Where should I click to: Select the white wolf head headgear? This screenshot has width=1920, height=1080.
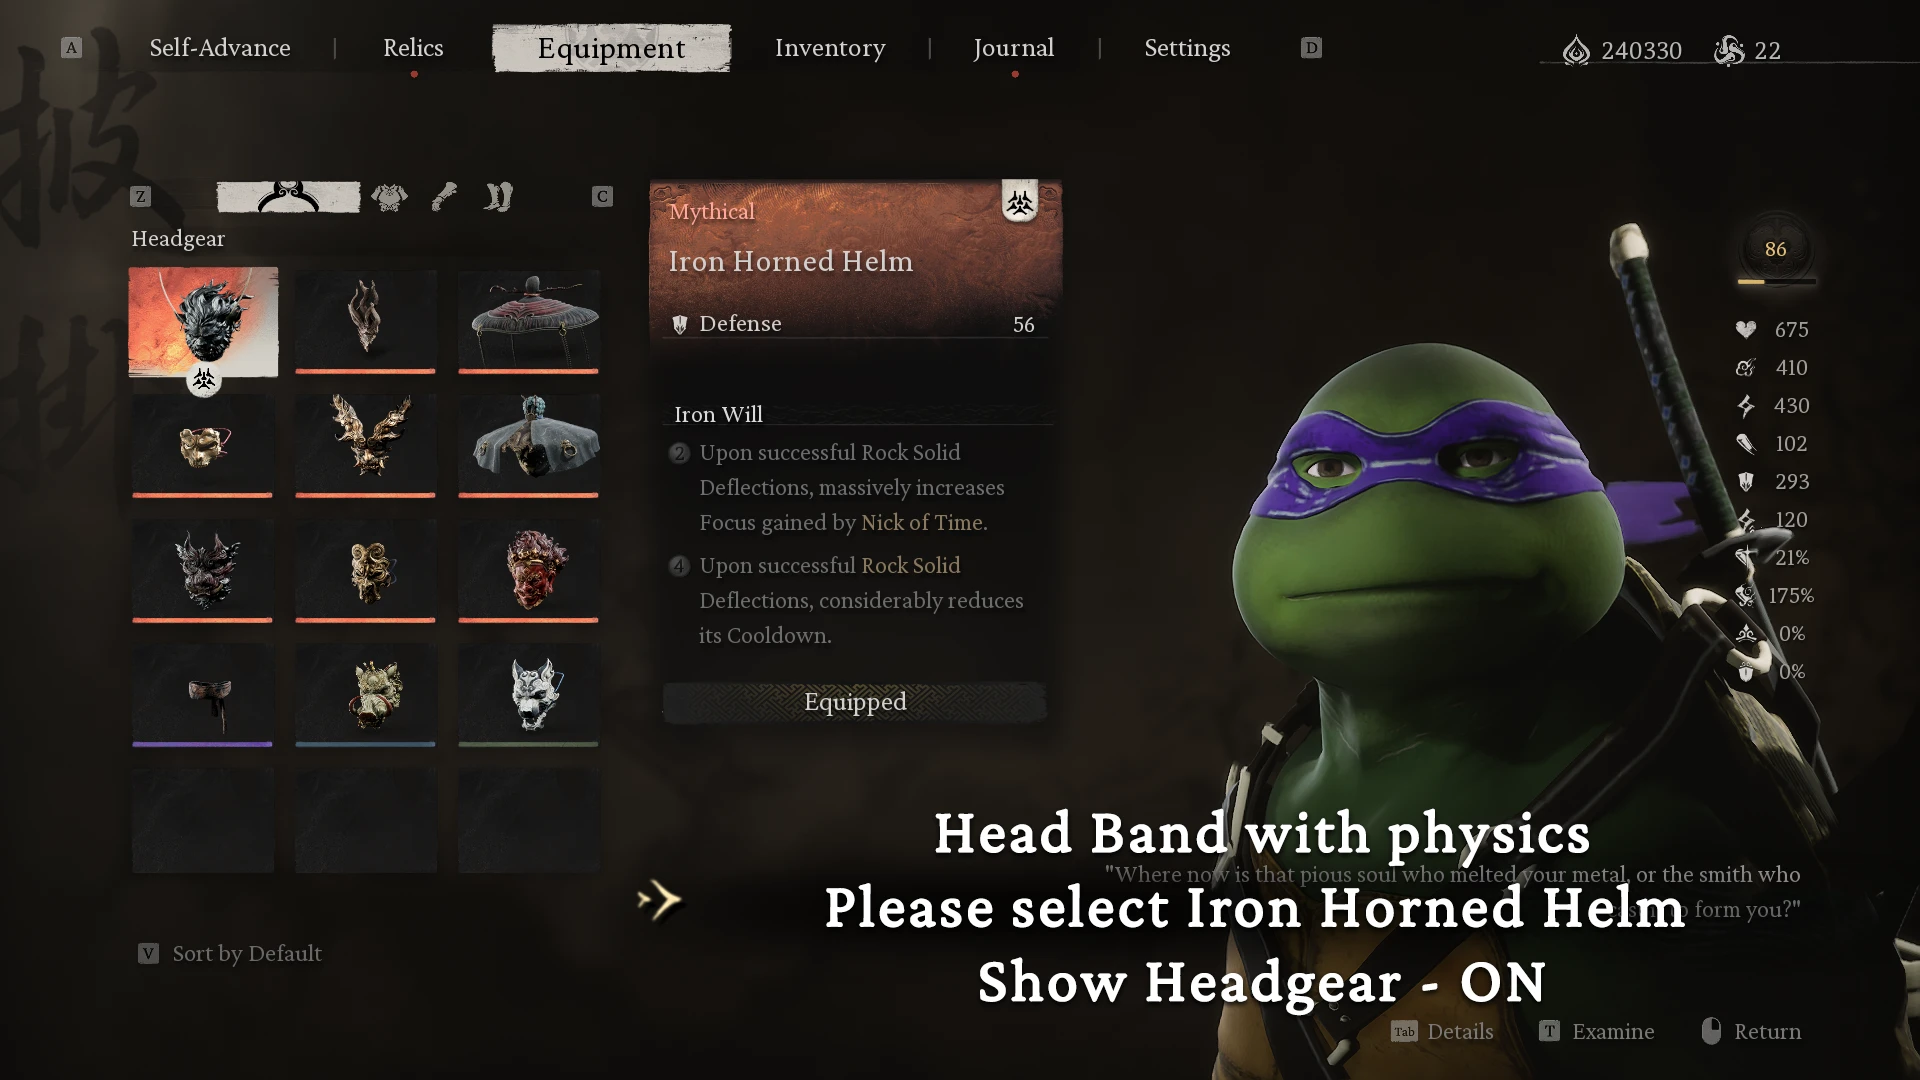point(528,695)
